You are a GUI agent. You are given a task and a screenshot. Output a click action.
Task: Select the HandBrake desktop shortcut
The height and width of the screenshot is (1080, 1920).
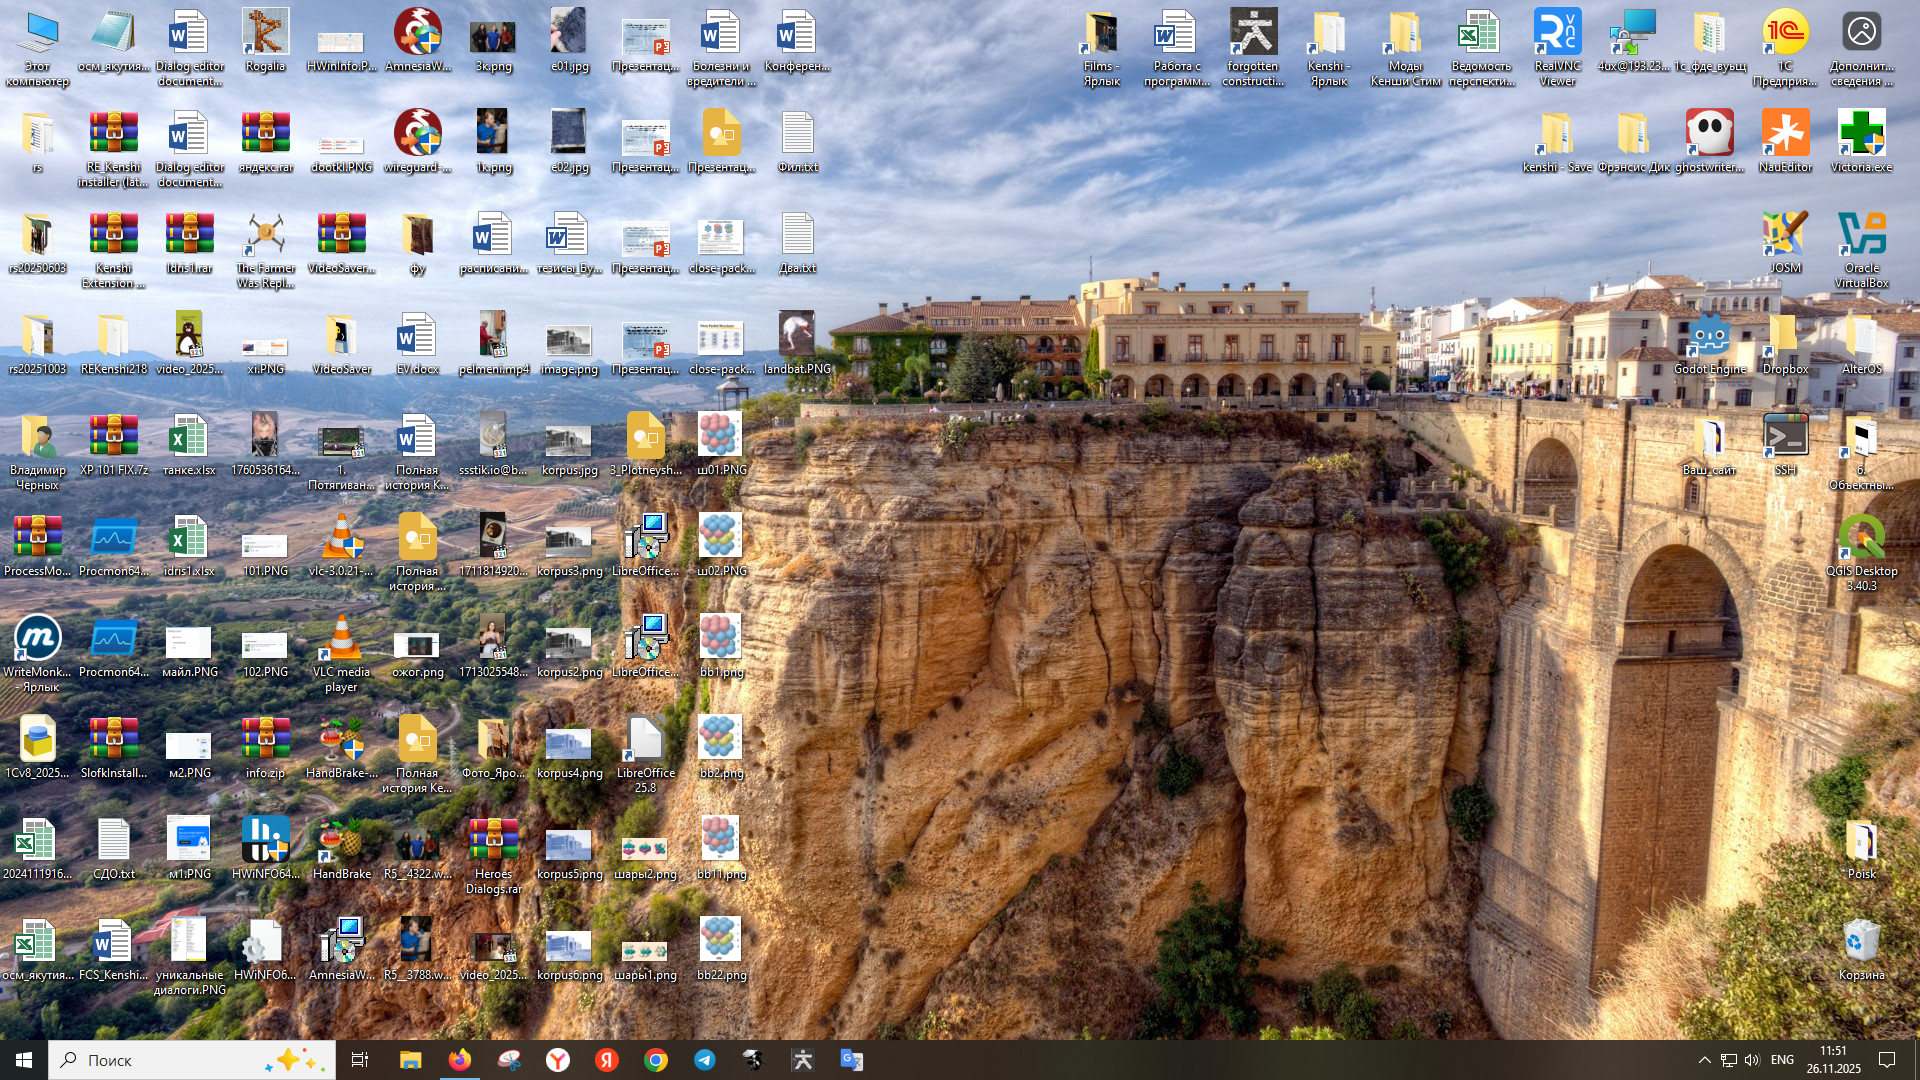point(341,846)
